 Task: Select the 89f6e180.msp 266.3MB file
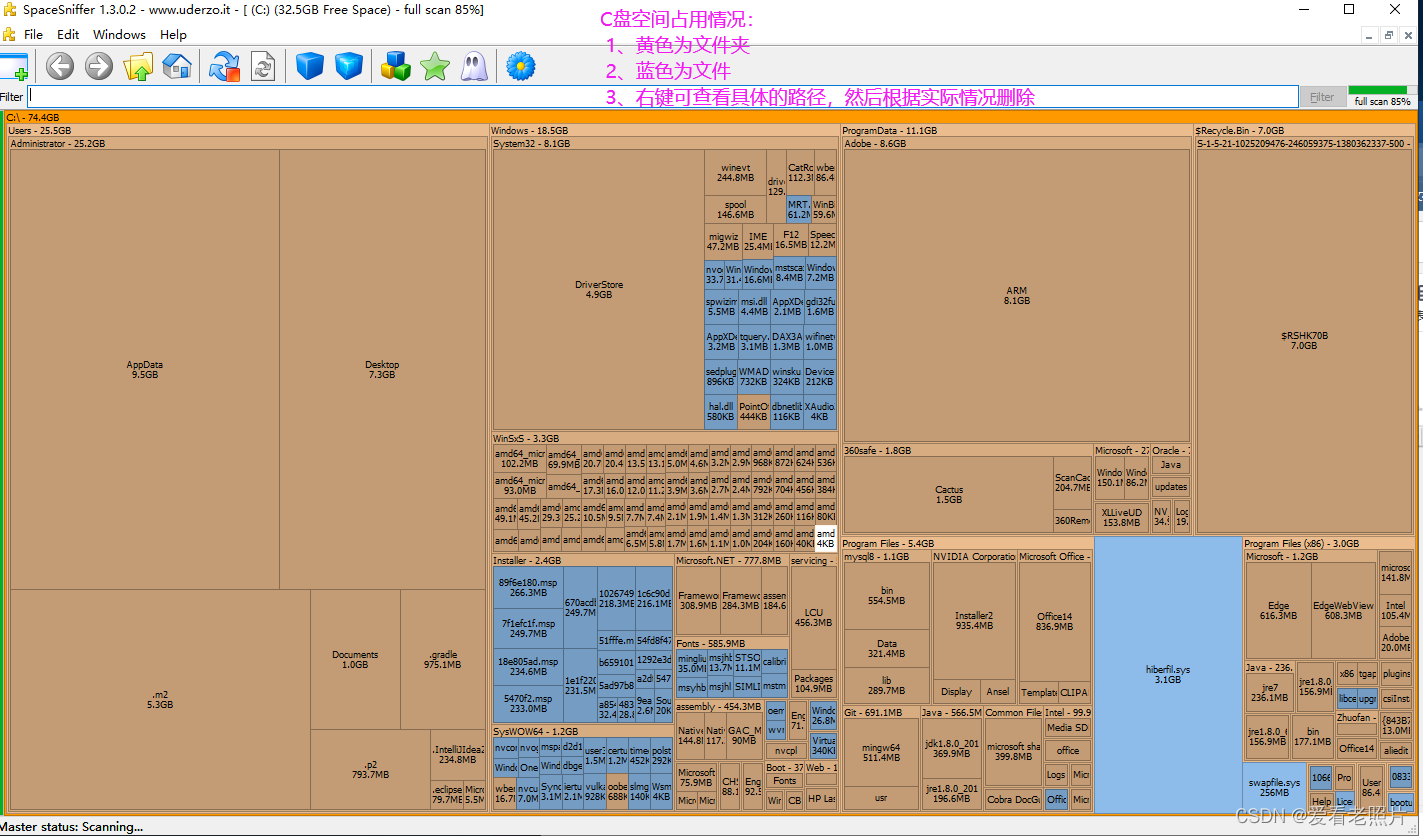pos(529,587)
